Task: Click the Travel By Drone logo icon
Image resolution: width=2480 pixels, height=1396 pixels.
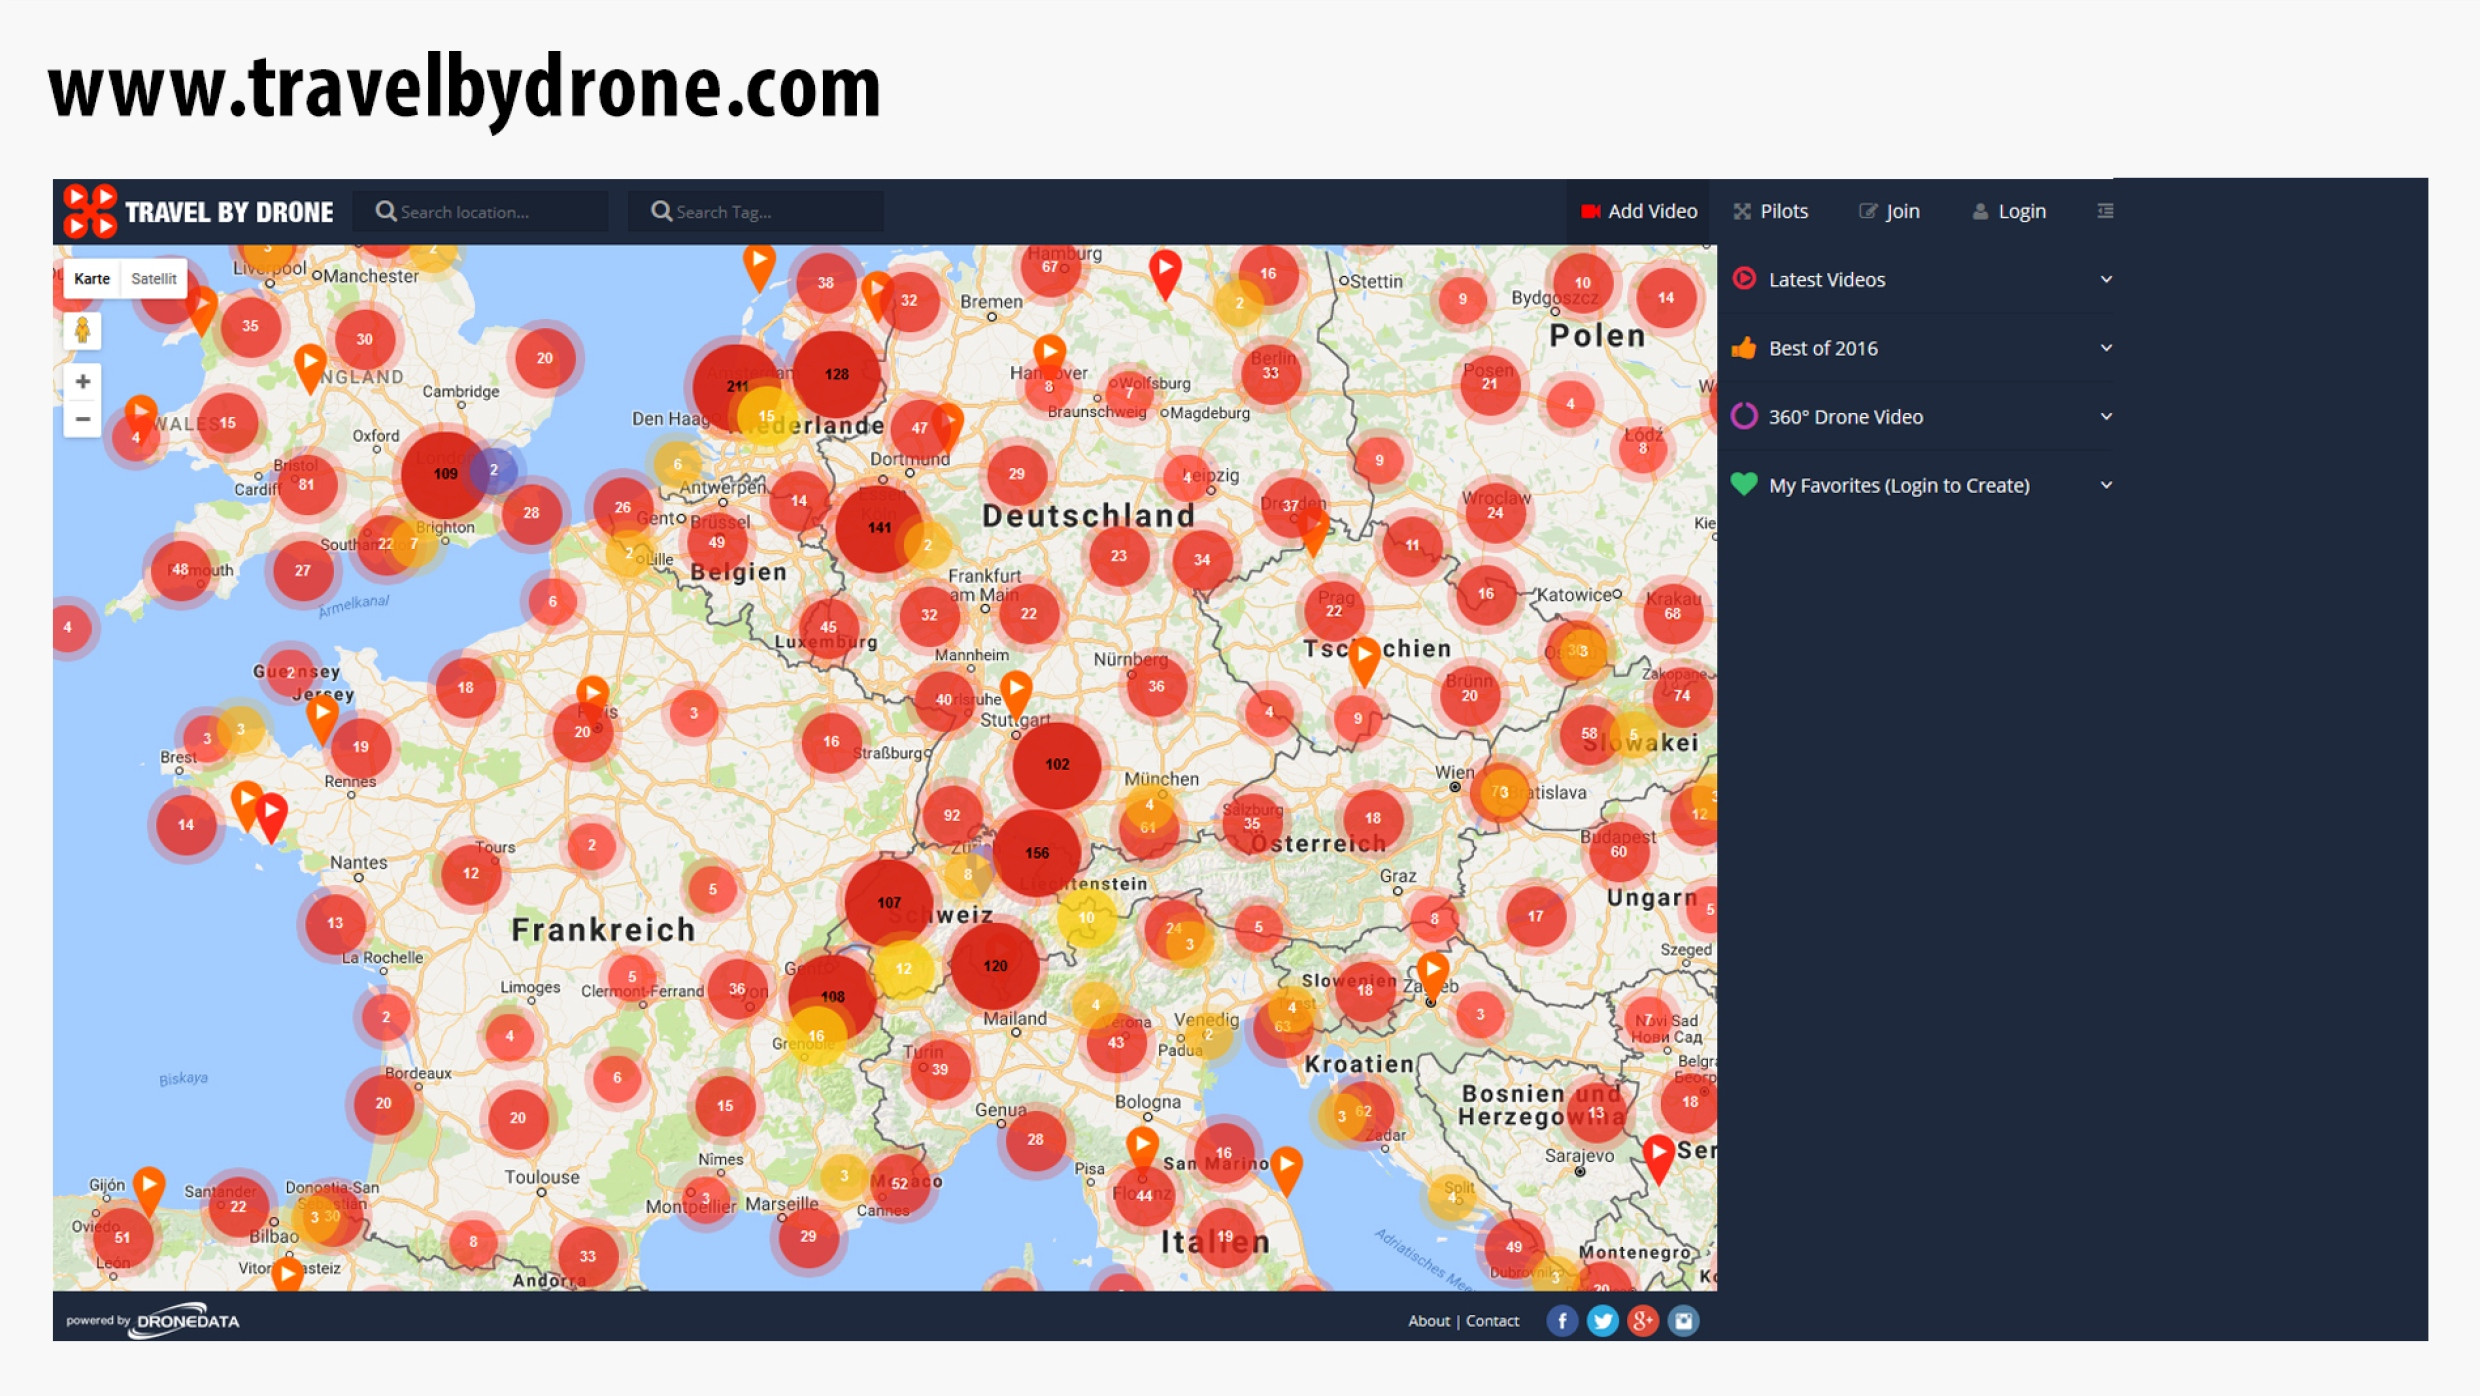Action: (x=90, y=211)
